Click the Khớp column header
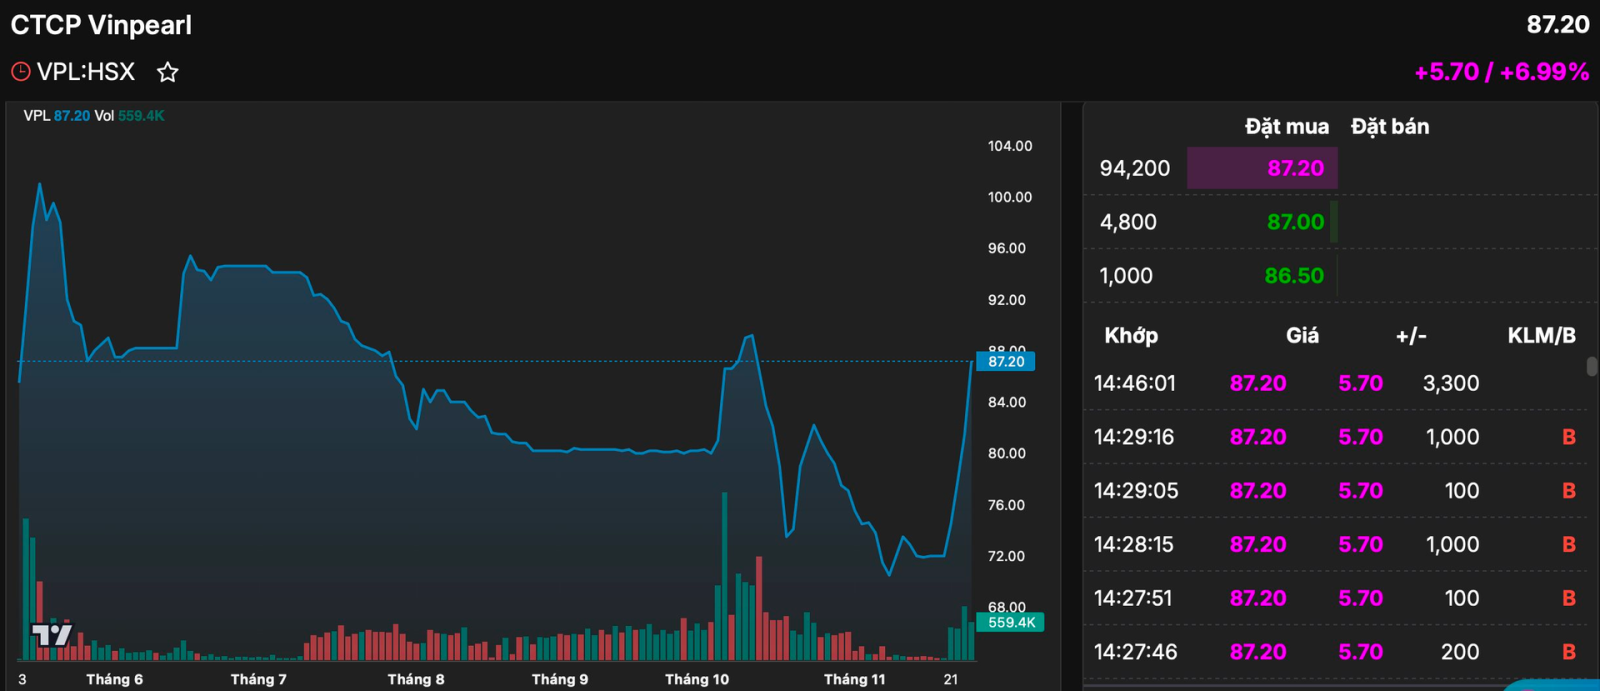Viewport: 1600px width, 691px height. (x=1131, y=336)
